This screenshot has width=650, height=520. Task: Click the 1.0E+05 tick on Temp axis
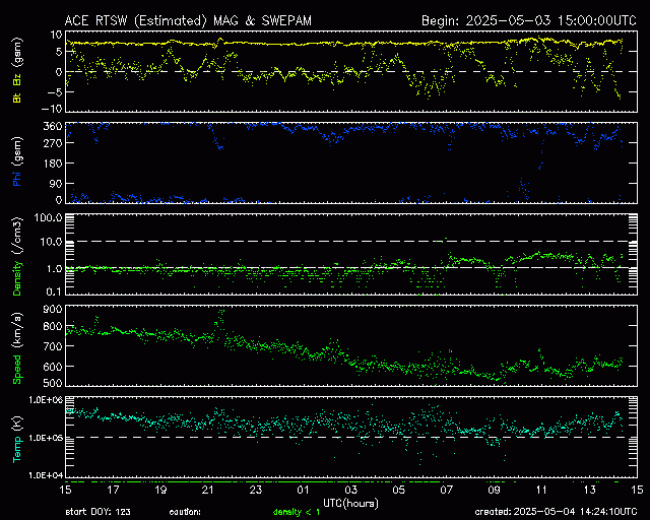pyautogui.click(x=46, y=437)
